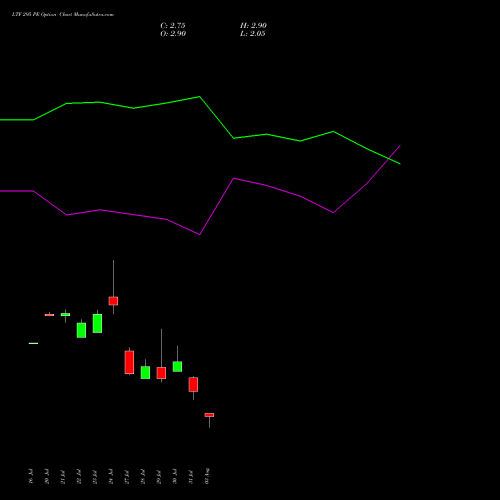Click the red candle body for 27 Jul

[129, 362]
